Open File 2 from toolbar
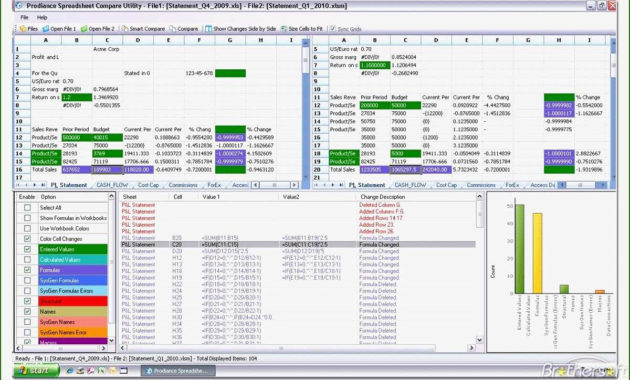This screenshot has width=630, height=380. click(x=98, y=29)
